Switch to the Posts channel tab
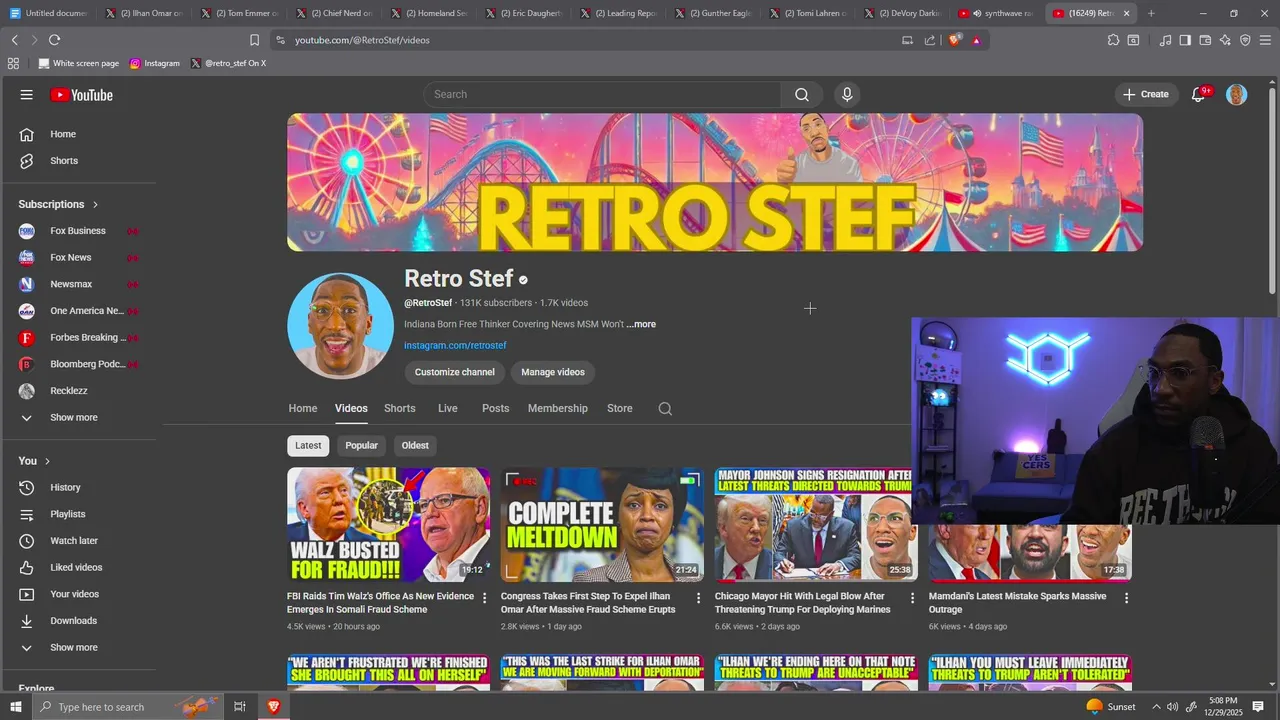Screen dimensions: 1280x720 pyautogui.click(x=496, y=408)
